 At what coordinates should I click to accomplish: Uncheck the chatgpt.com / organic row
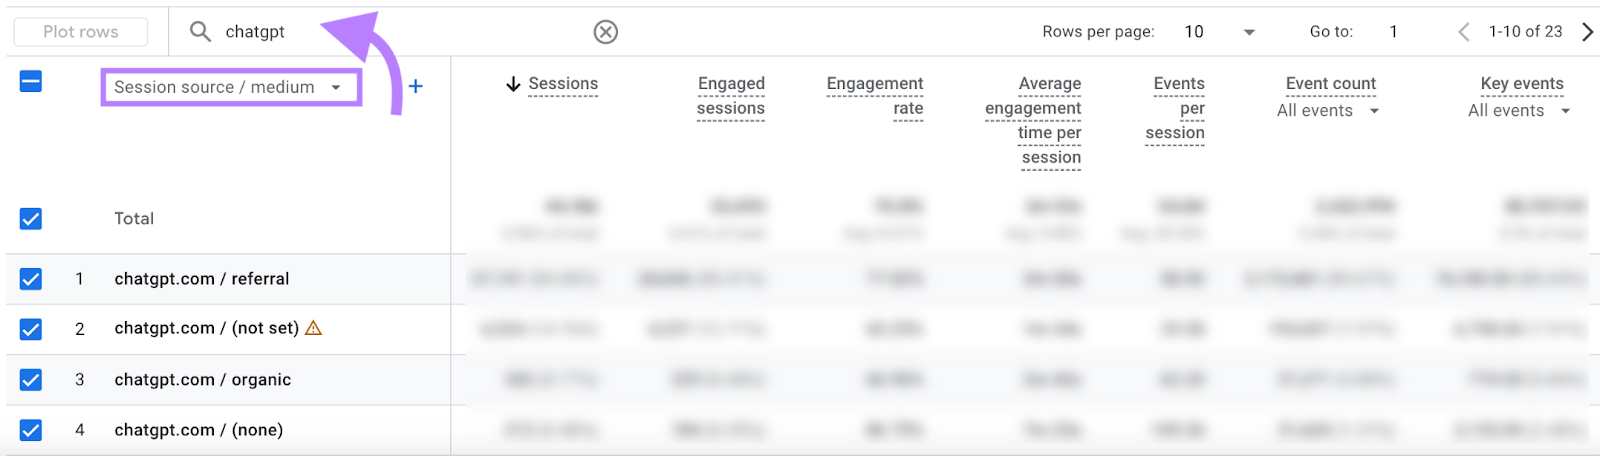pyautogui.click(x=31, y=380)
